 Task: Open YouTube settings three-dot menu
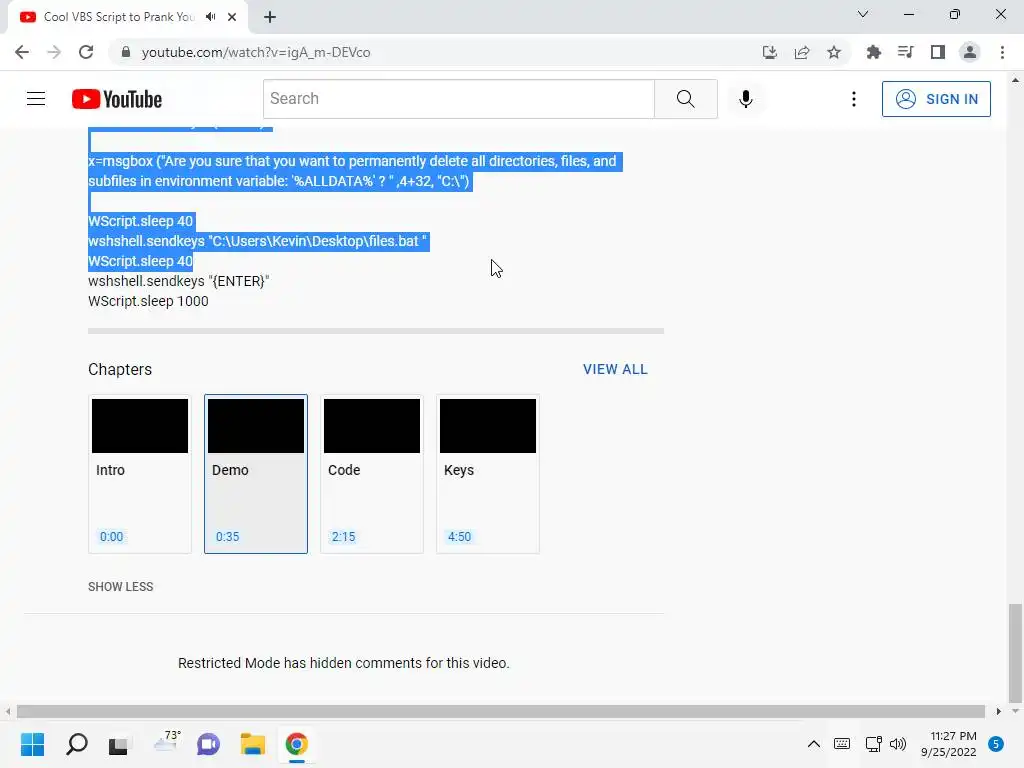[x=854, y=99]
